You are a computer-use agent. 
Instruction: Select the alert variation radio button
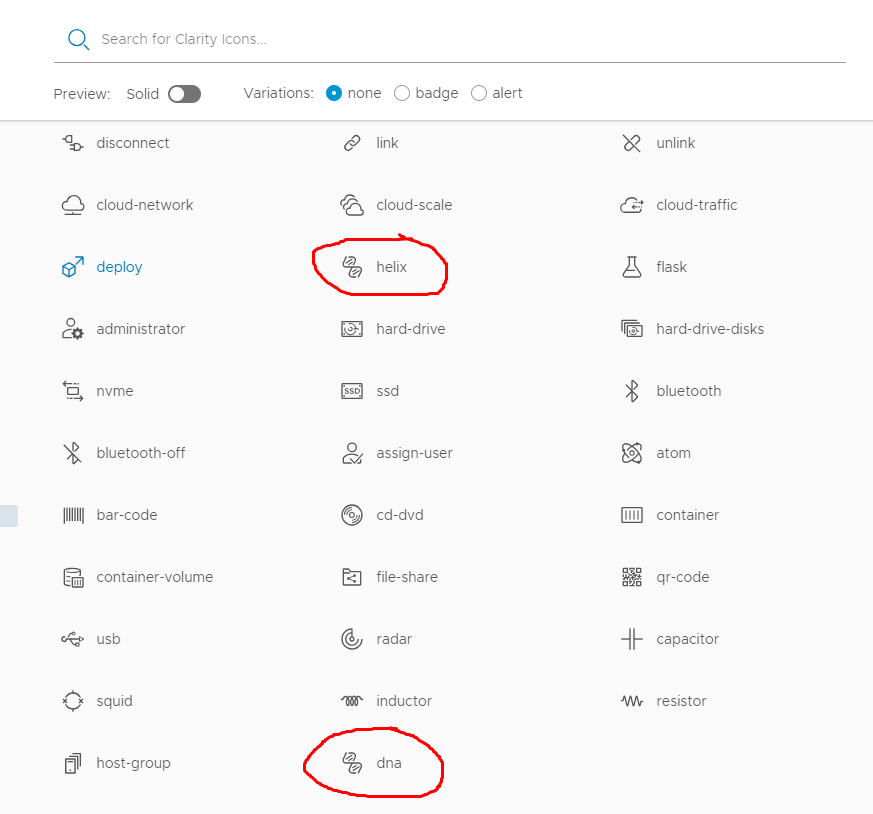click(479, 93)
